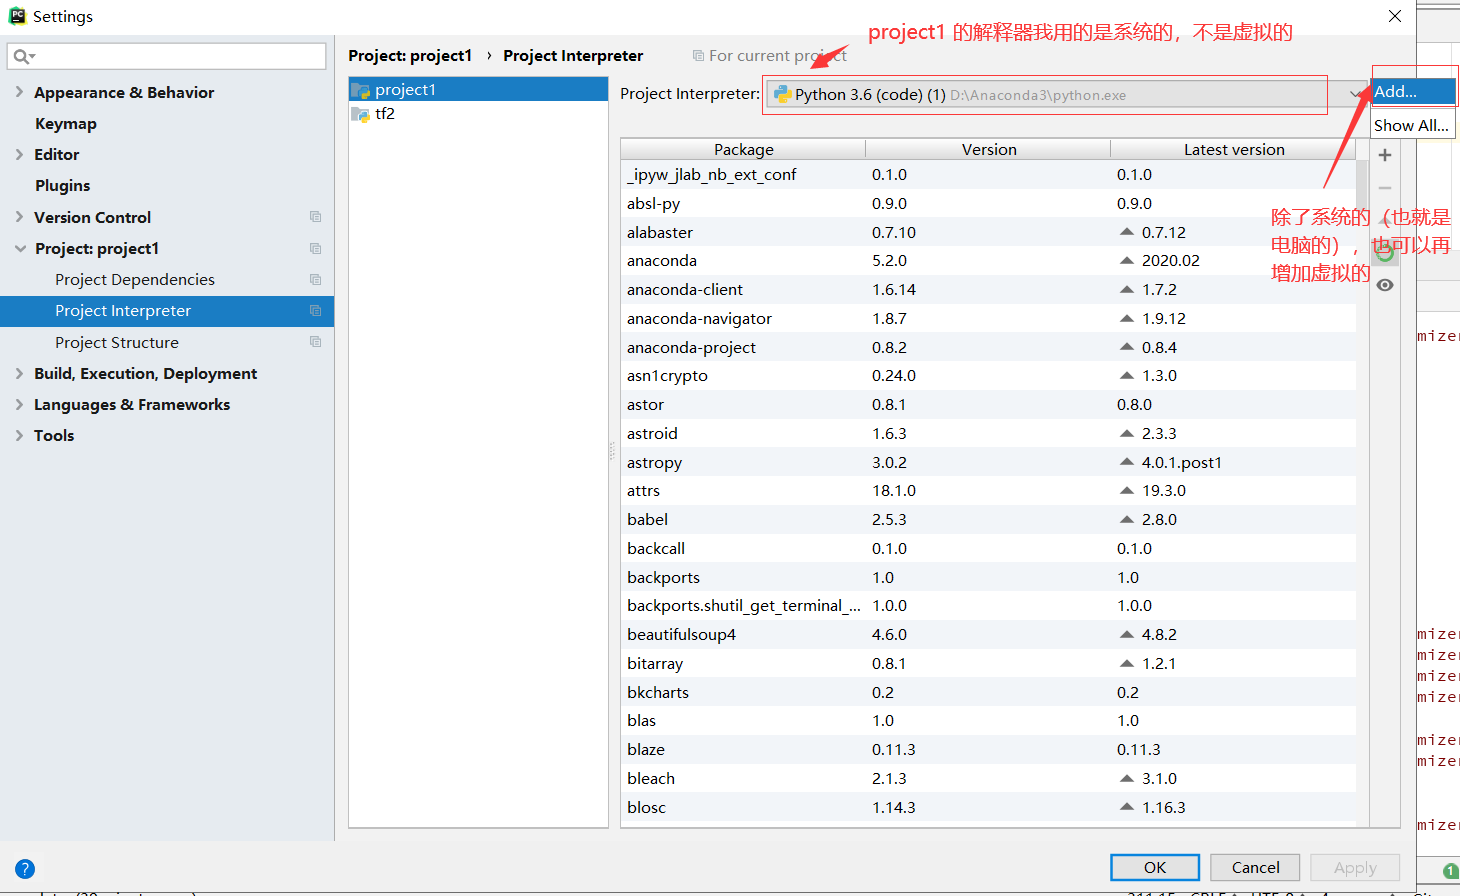Click inside the settings search field
Screen dimensions: 1460x896
point(166,55)
